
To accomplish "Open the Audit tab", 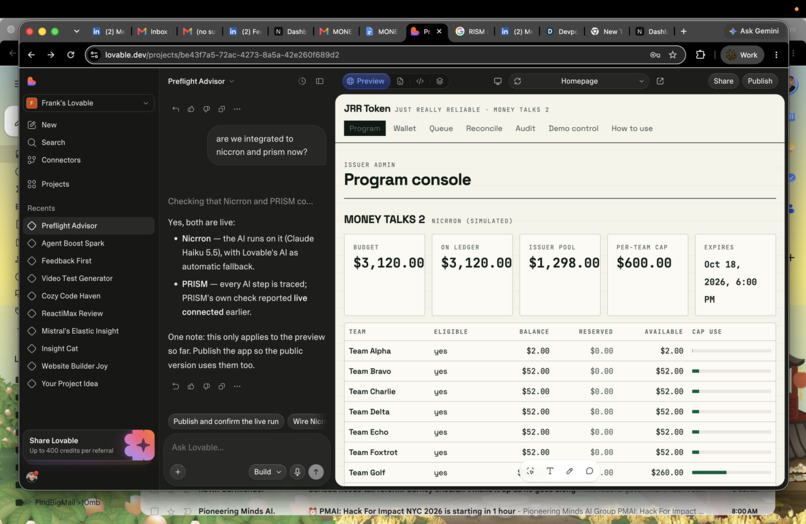I will point(525,129).
